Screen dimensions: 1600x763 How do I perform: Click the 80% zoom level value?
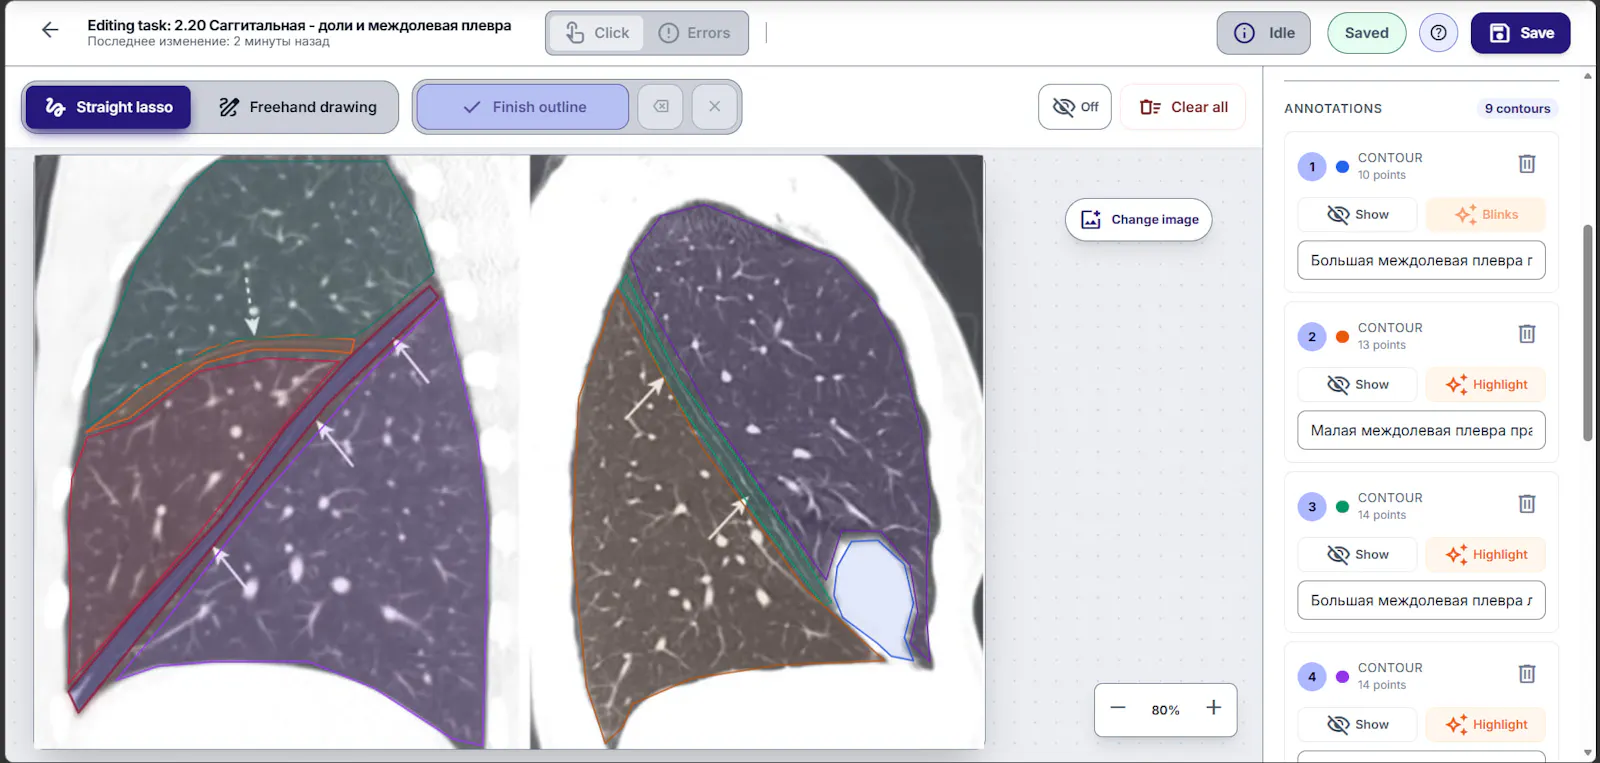pos(1165,710)
